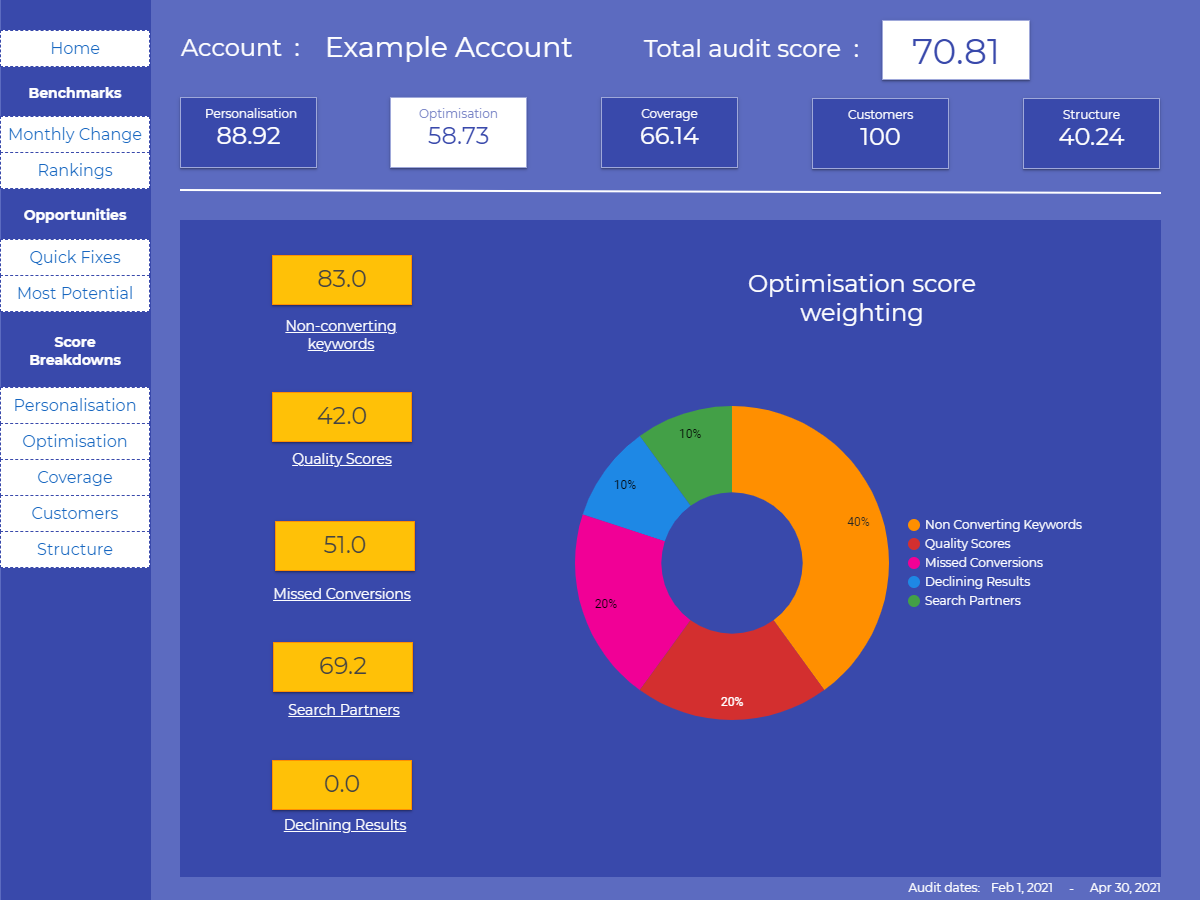Screen dimensions: 1200x900
Task: Open Coverage in the sidebar
Action: pos(75,477)
